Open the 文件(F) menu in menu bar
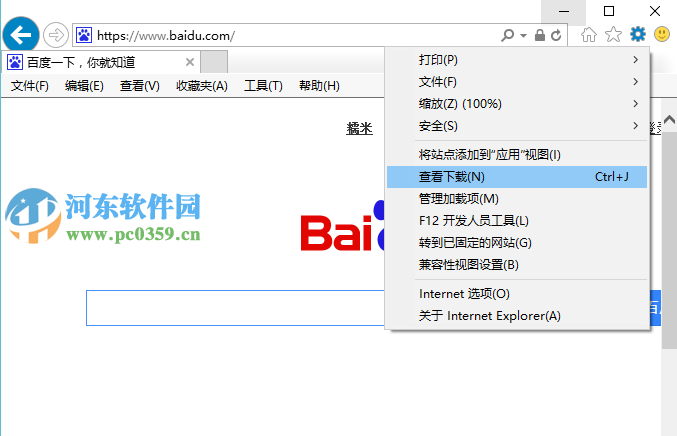The width and height of the screenshot is (677, 436). coord(30,86)
